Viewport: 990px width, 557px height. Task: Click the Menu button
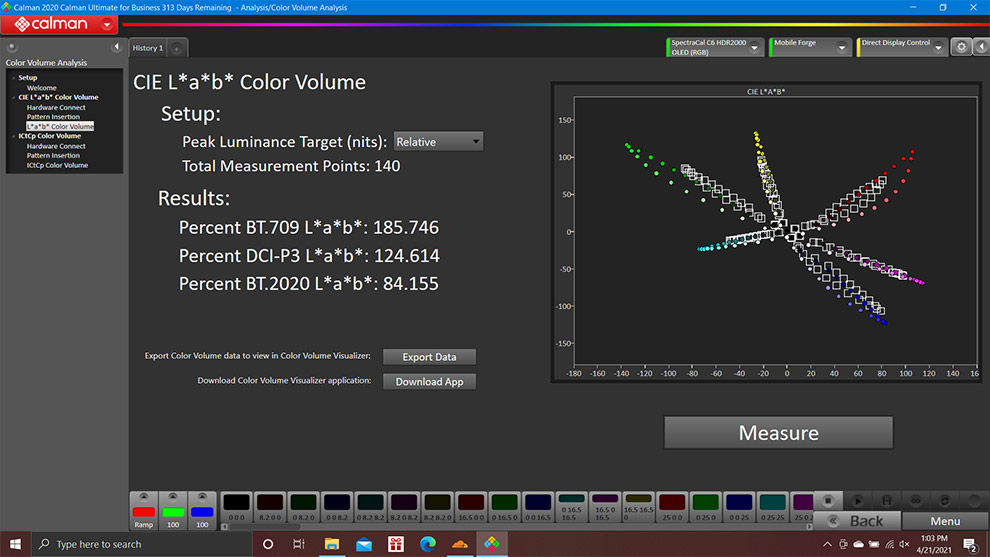[x=945, y=521]
